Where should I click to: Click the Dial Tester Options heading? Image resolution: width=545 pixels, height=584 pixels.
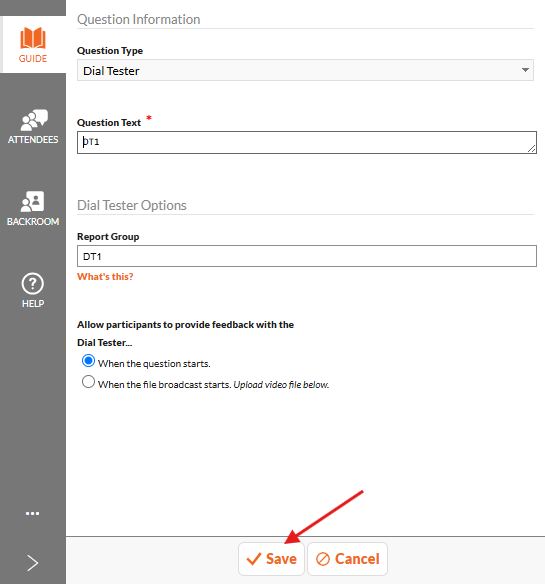tap(132, 205)
